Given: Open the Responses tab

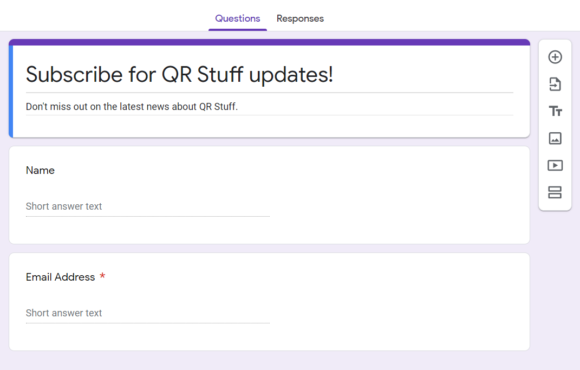Looking at the screenshot, I should click(x=300, y=18).
